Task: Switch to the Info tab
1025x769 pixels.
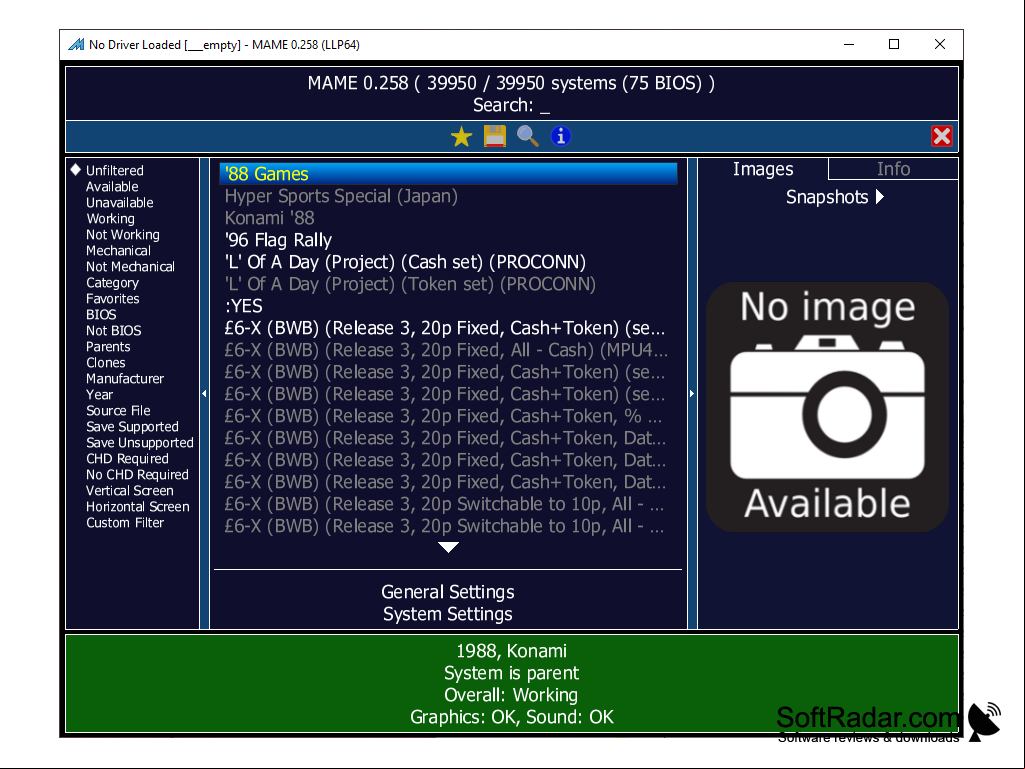Action: coord(893,169)
